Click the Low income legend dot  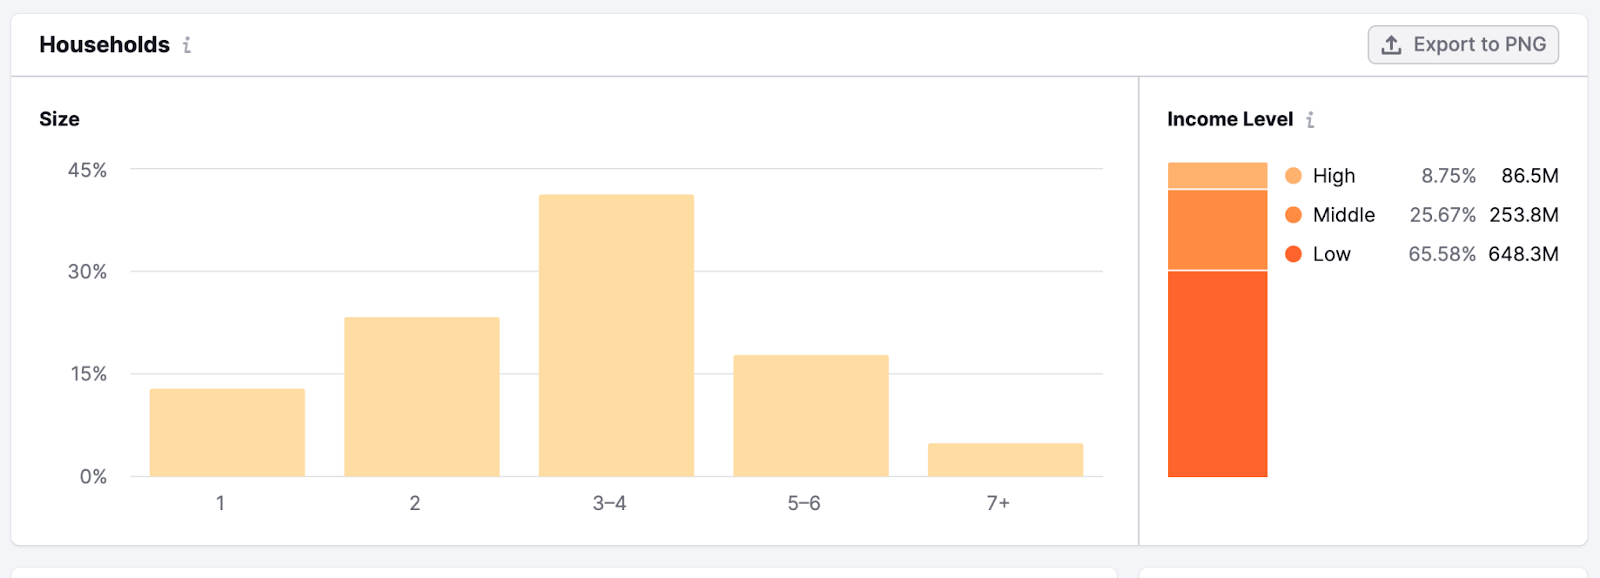click(1293, 254)
